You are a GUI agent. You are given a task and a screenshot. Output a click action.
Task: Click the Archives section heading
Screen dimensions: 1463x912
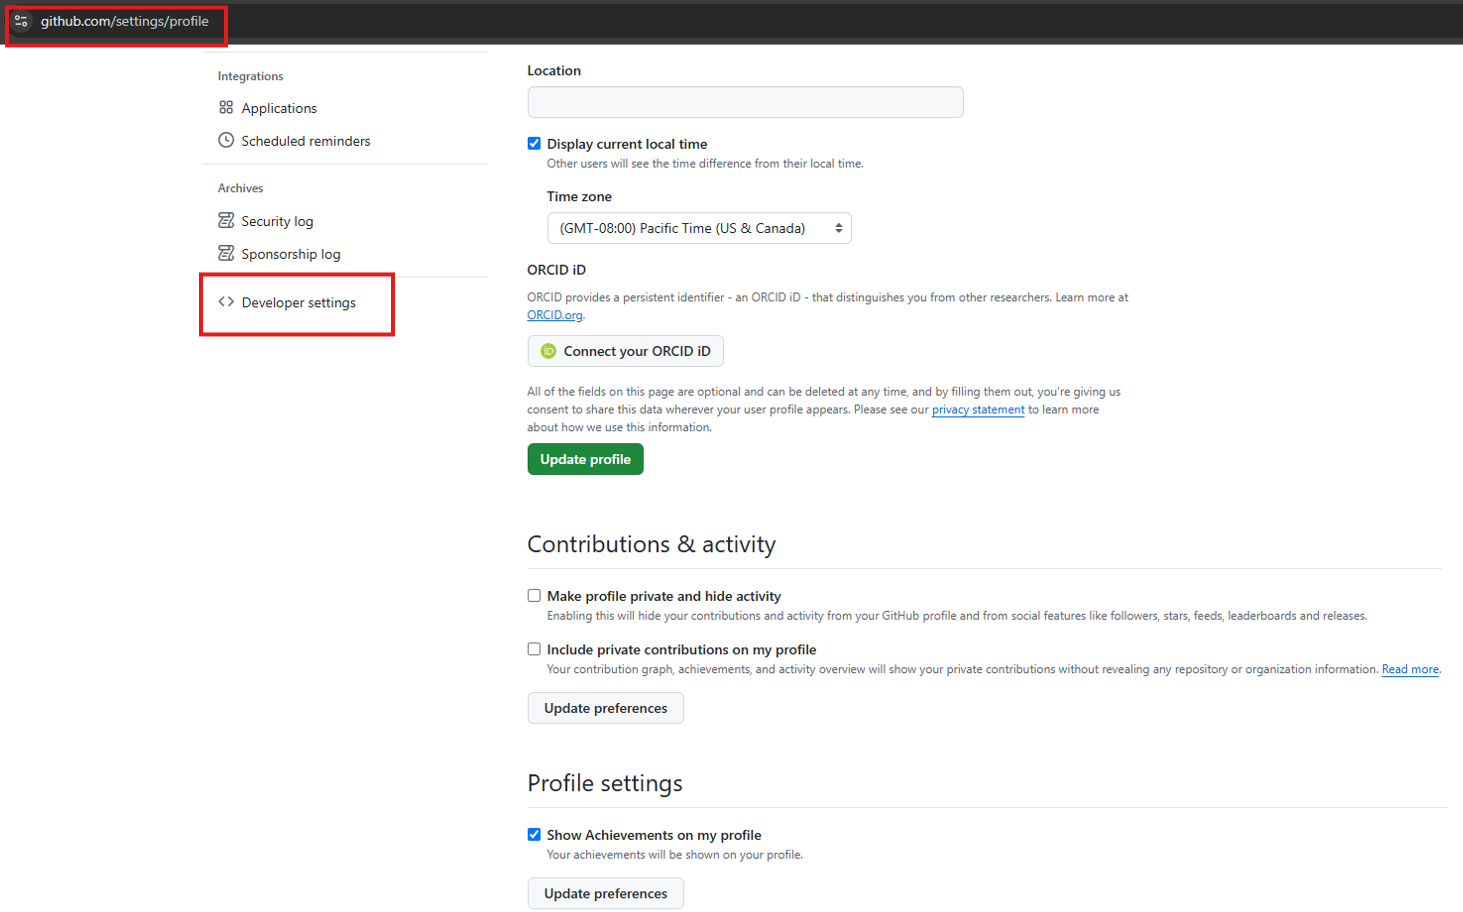point(240,188)
